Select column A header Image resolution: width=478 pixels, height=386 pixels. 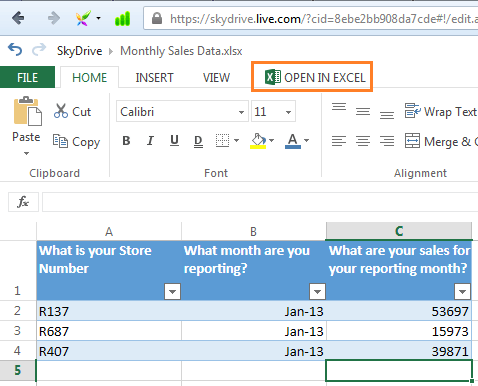coord(109,231)
